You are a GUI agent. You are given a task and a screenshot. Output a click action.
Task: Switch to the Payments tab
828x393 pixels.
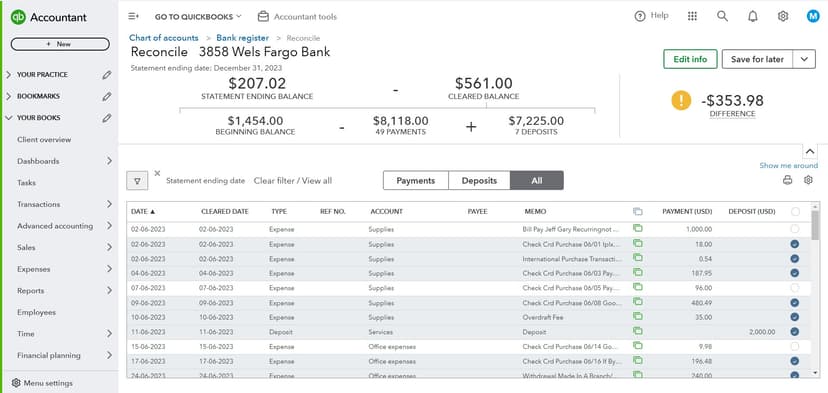click(416, 181)
